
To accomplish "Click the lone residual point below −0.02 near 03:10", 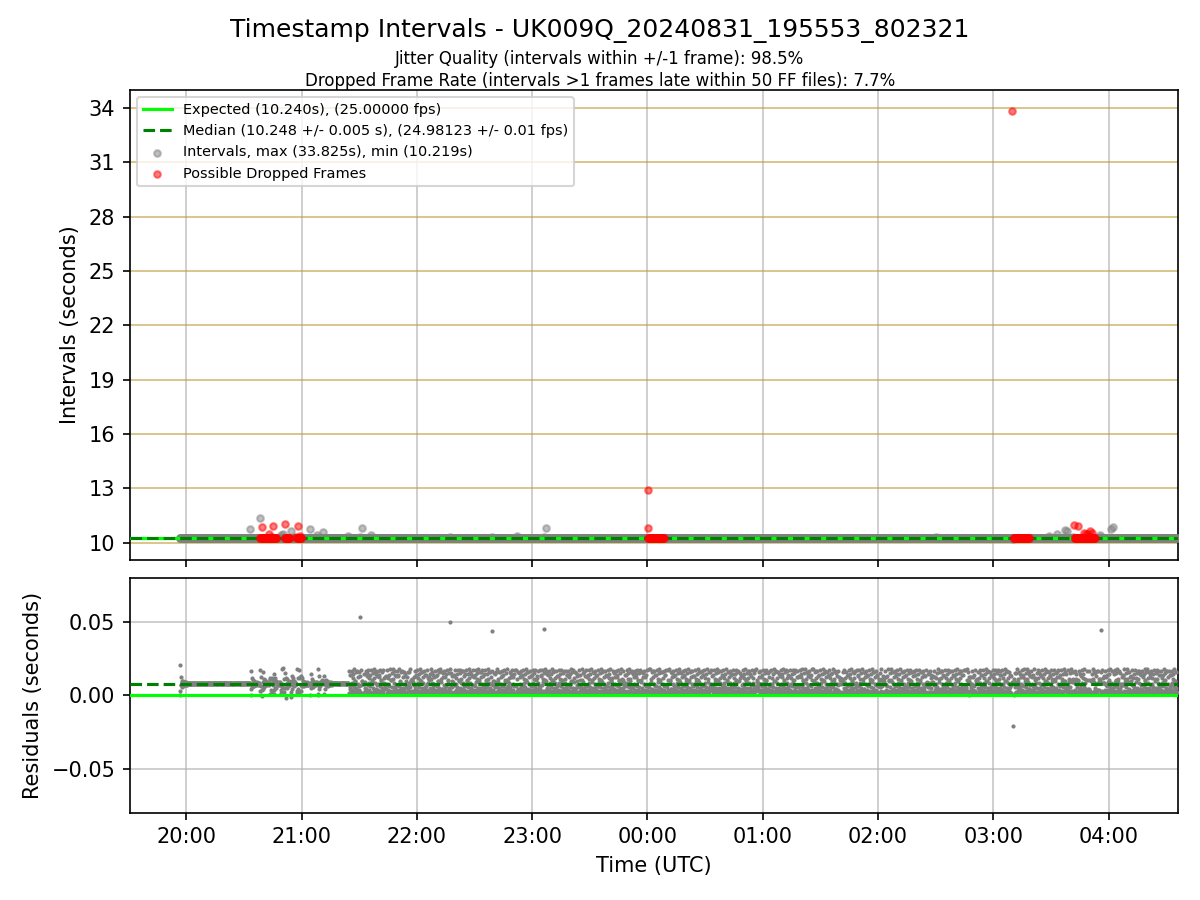I will click(1013, 726).
